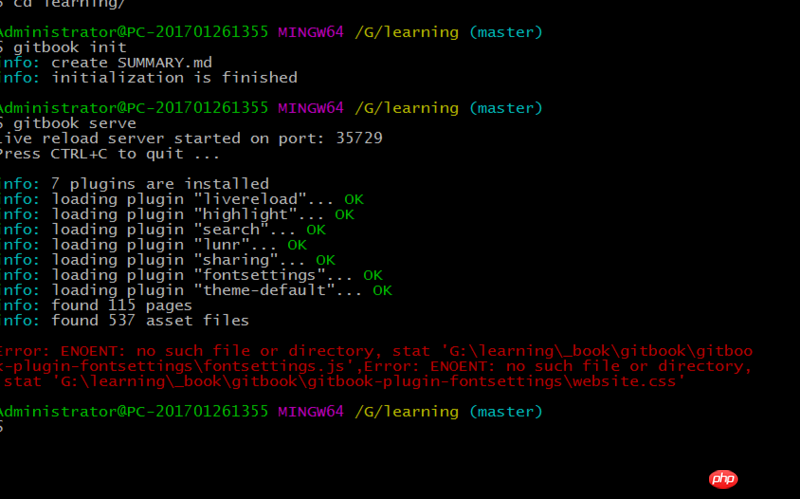Click the loading plugin "fontsettings" line
800x499 pixels.
click(x=191, y=275)
